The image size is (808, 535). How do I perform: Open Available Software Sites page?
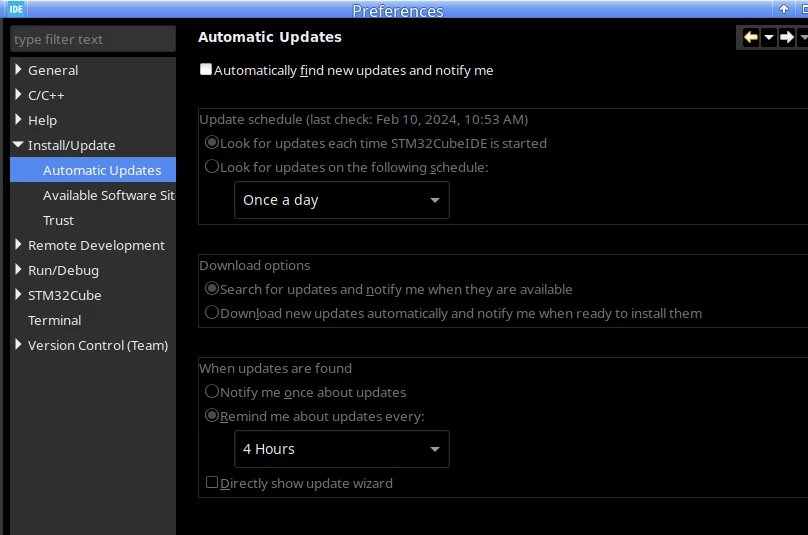[x=109, y=195]
